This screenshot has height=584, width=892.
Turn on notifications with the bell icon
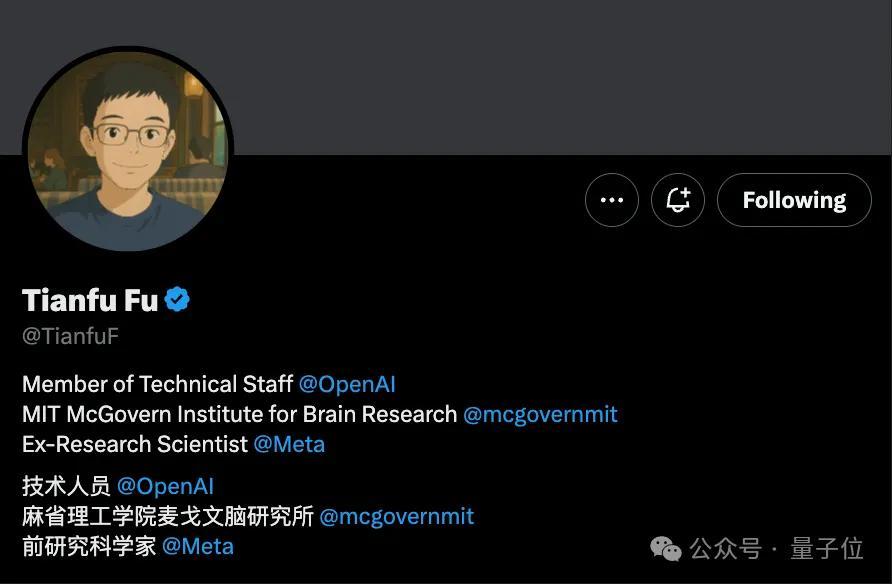[x=678, y=200]
